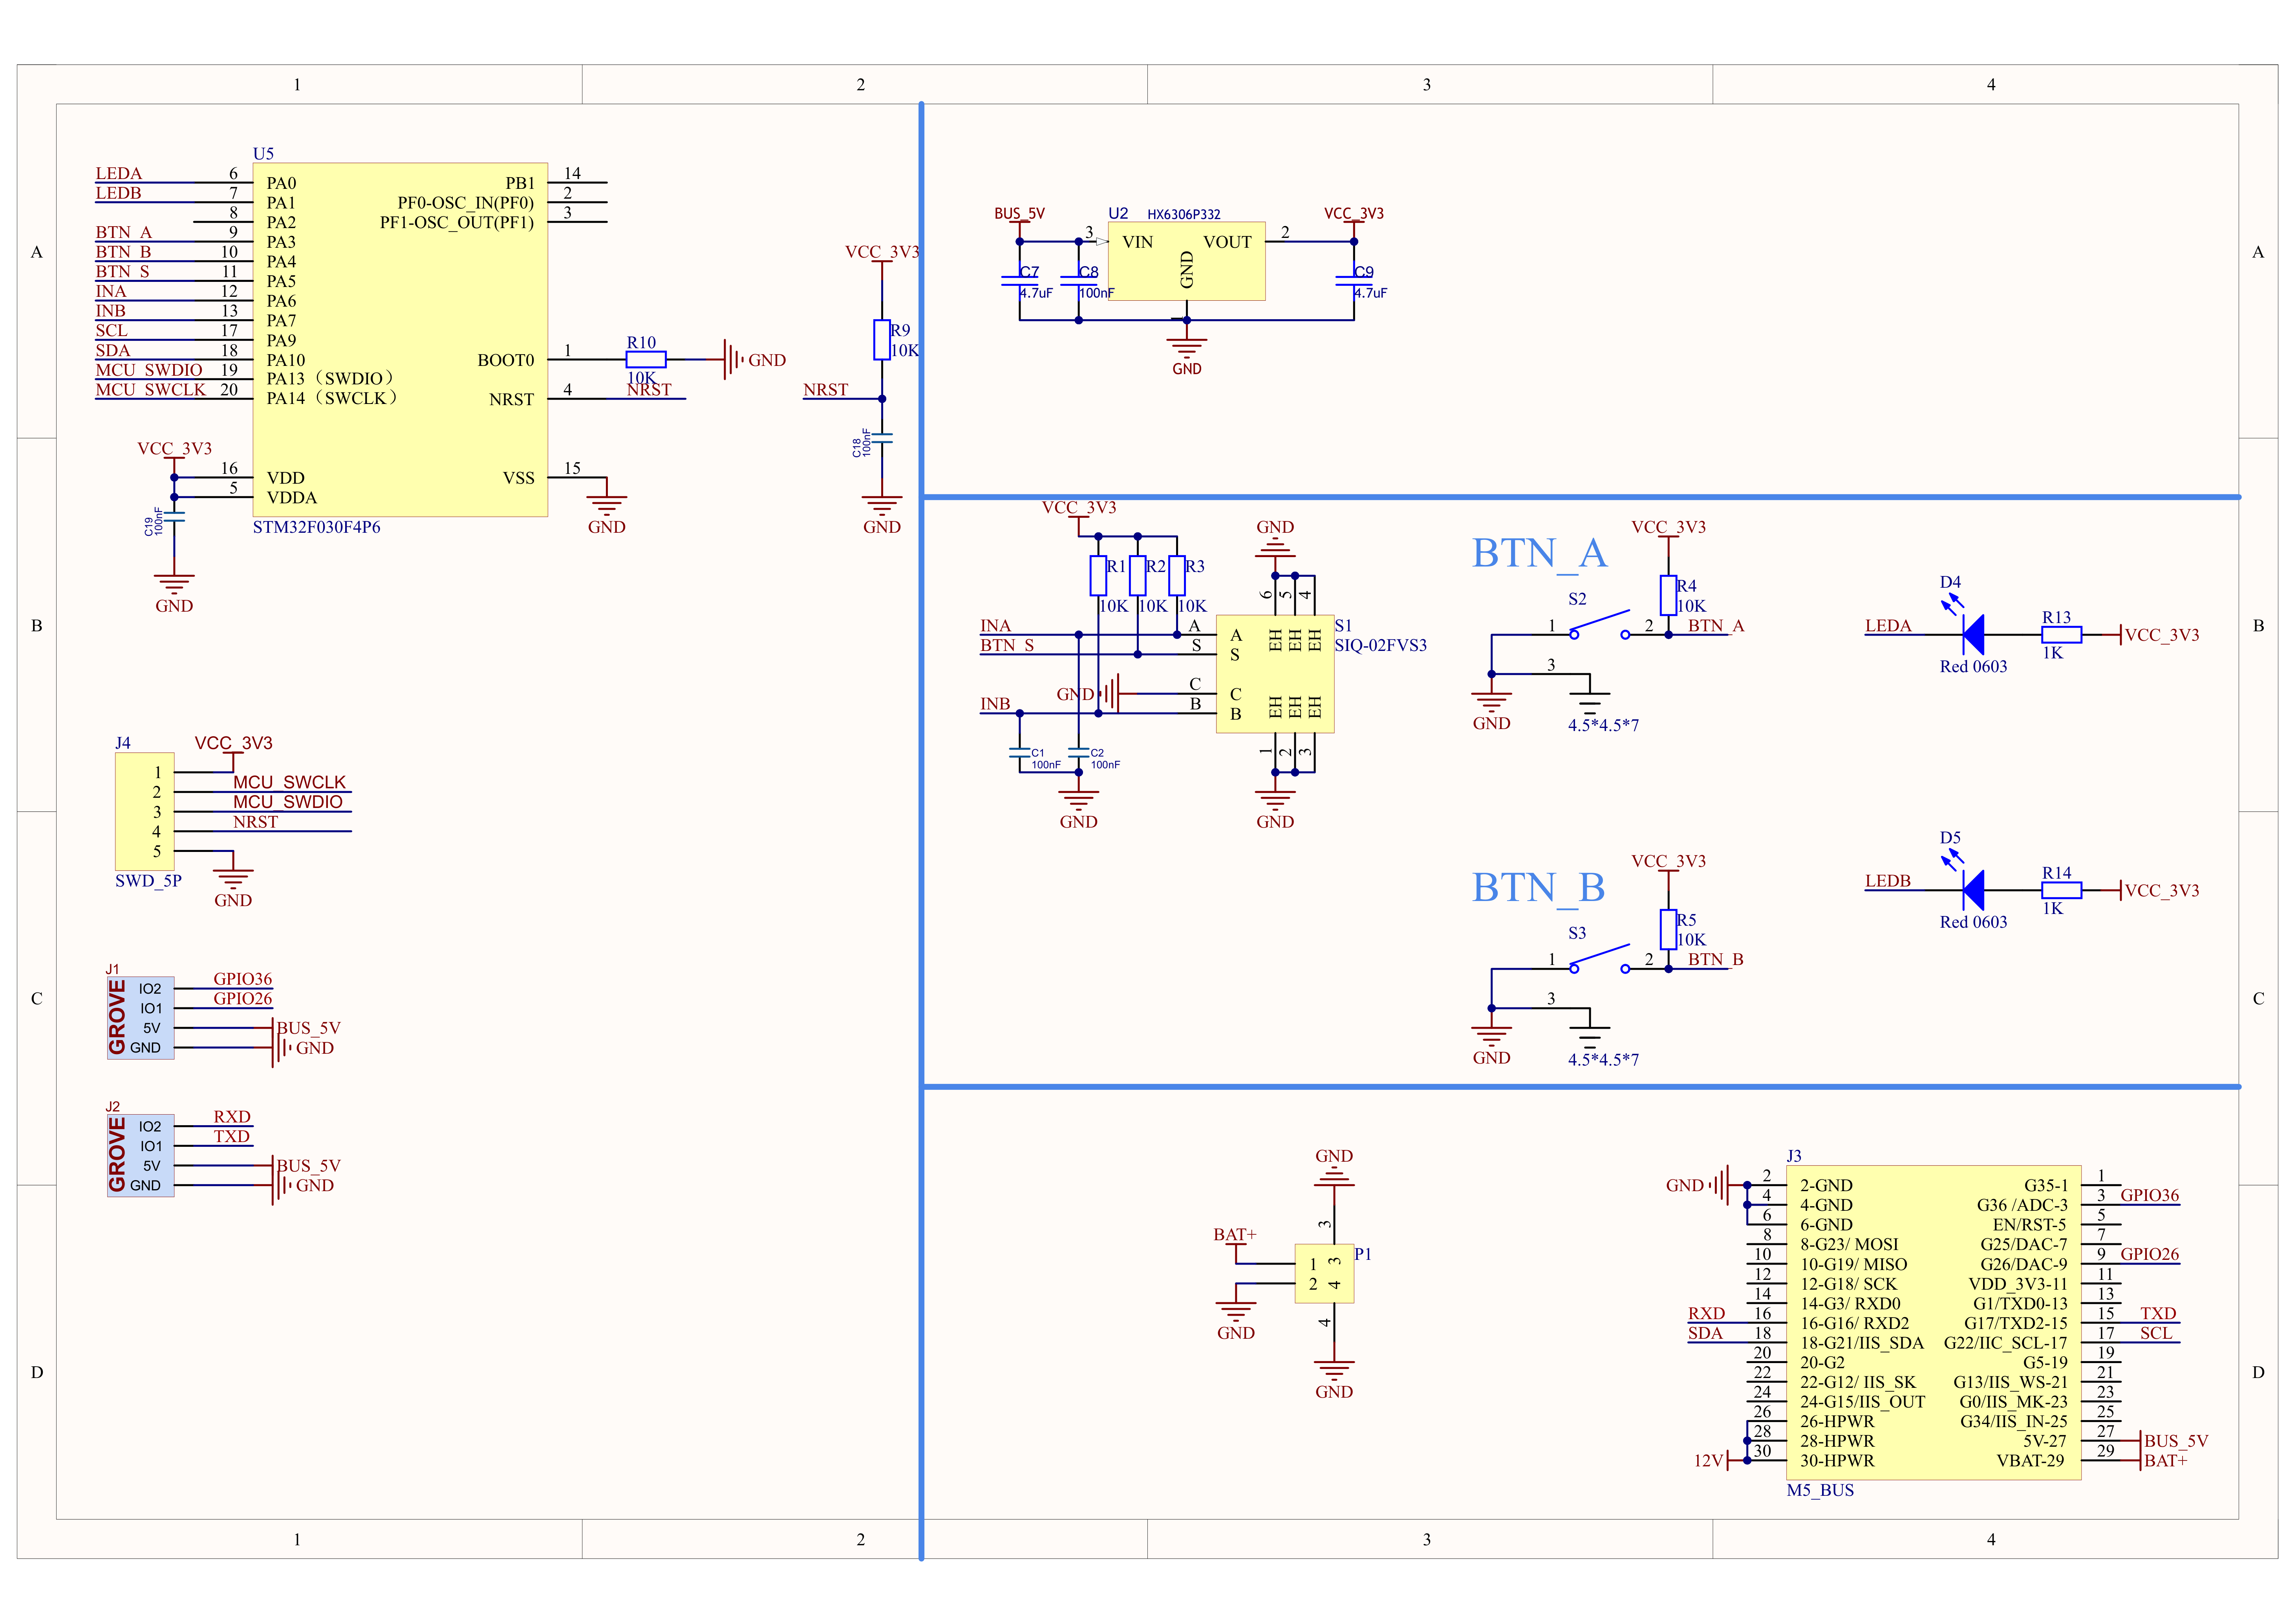Viewport: 2296px width, 1623px height.
Task: Select the U5 STM32F030F4P6 chip body
Action: (x=400, y=340)
